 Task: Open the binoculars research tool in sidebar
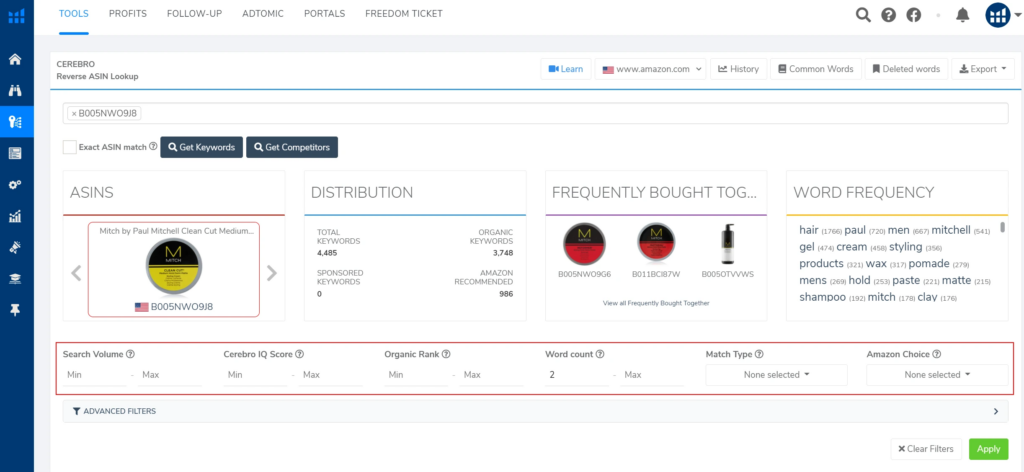coord(15,90)
